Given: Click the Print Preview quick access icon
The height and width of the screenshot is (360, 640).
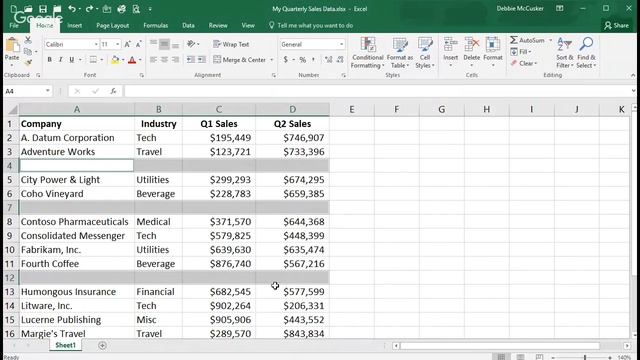Looking at the screenshot, I should click(136, 9).
